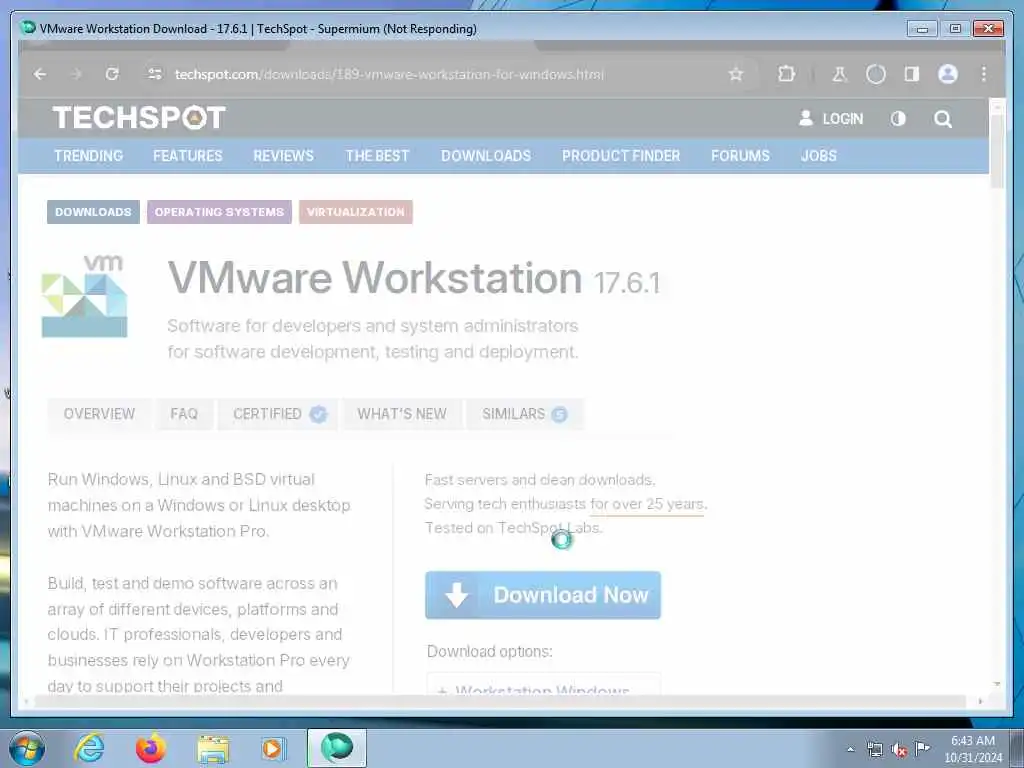Open THE BEST menu item
1024x768 pixels.
pos(377,156)
